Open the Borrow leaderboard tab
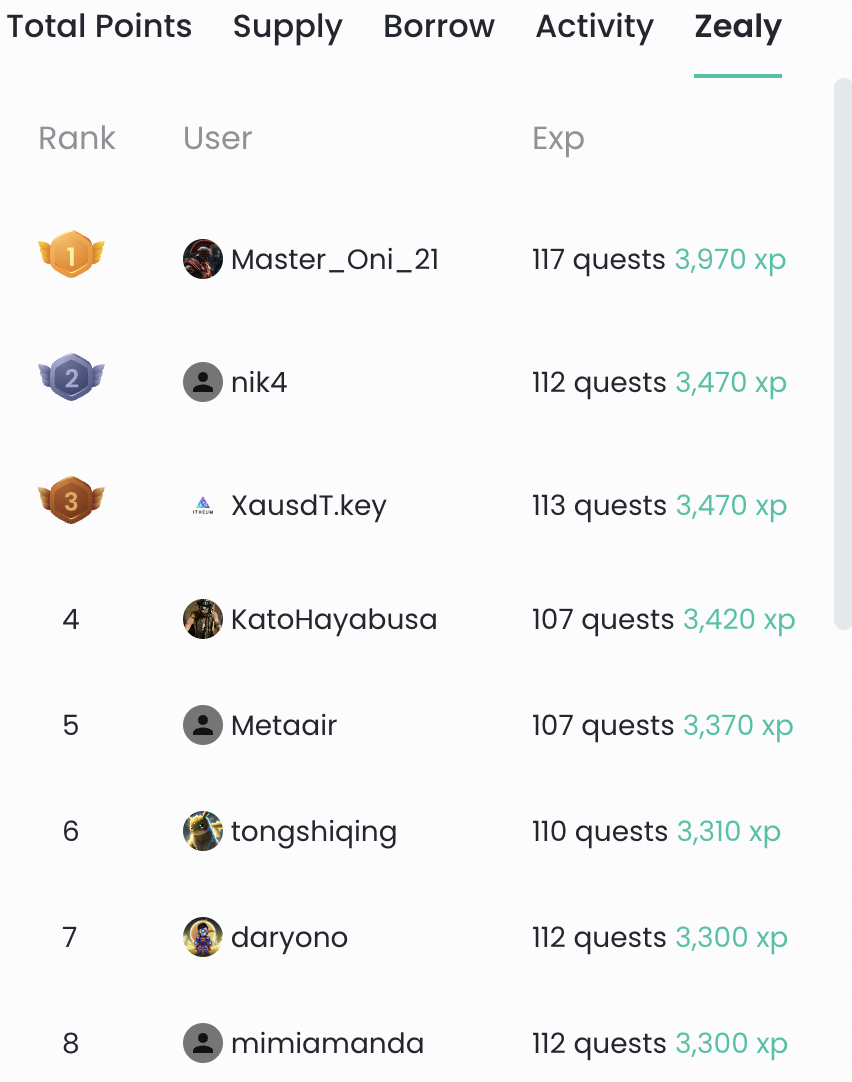 tap(439, 26)
